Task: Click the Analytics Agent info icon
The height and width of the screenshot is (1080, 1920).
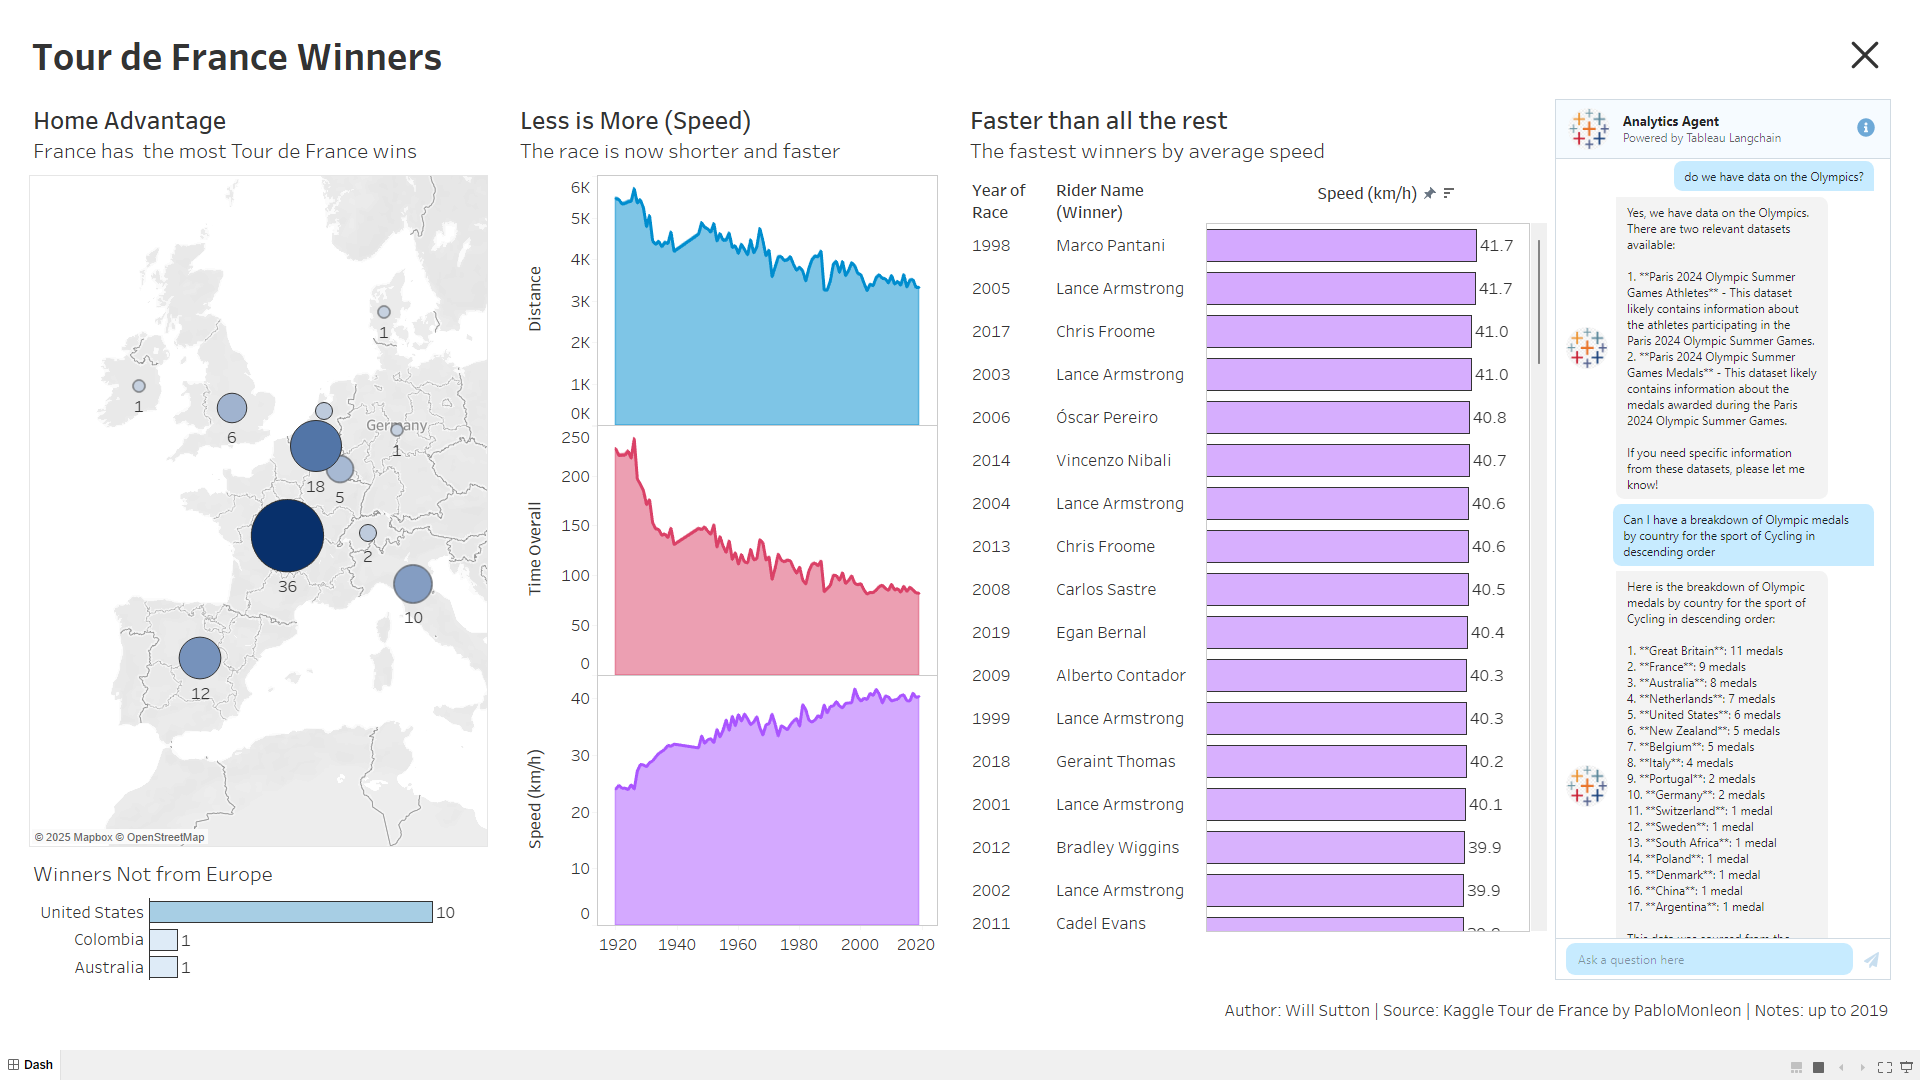Action: [x=1865, y=128]
